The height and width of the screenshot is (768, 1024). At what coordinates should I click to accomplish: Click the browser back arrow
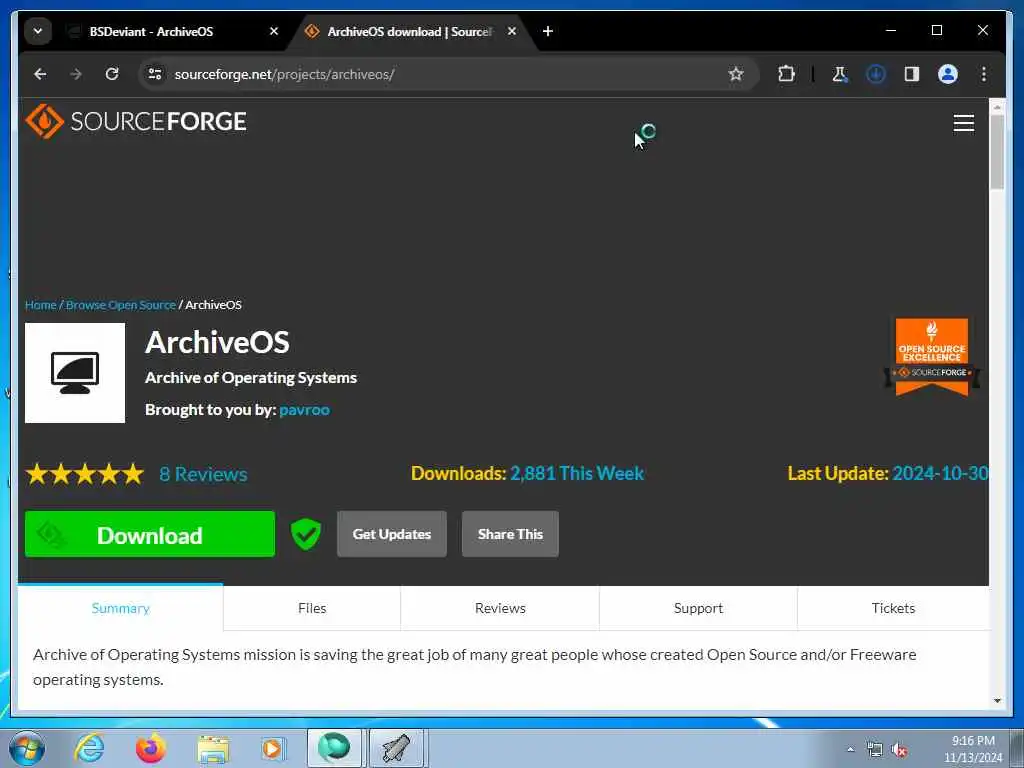pos(40,74)
